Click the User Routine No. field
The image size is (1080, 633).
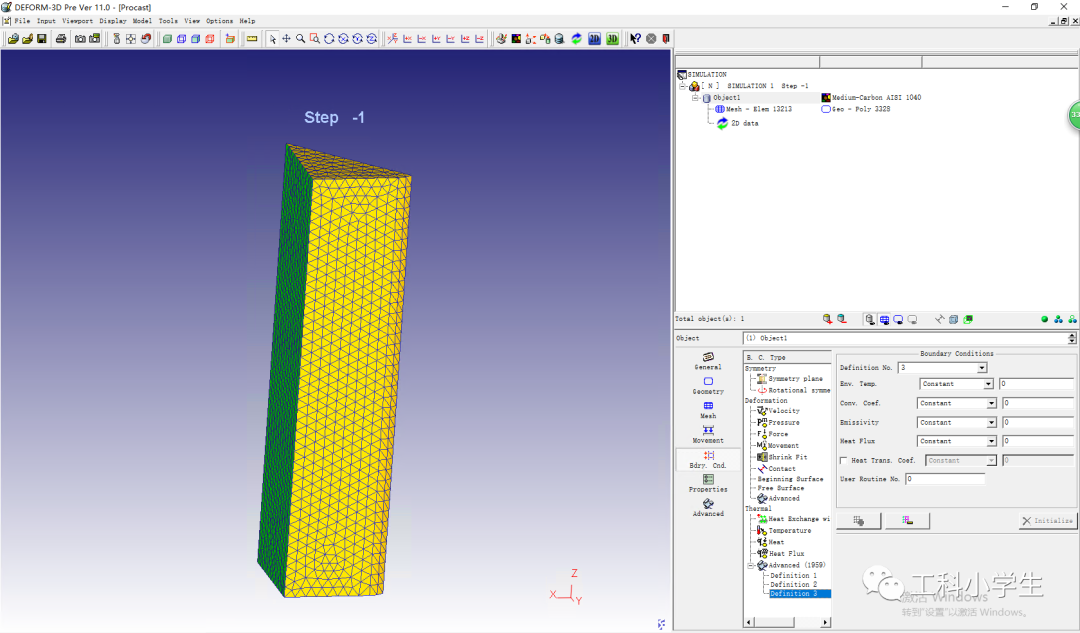(945, 479)
